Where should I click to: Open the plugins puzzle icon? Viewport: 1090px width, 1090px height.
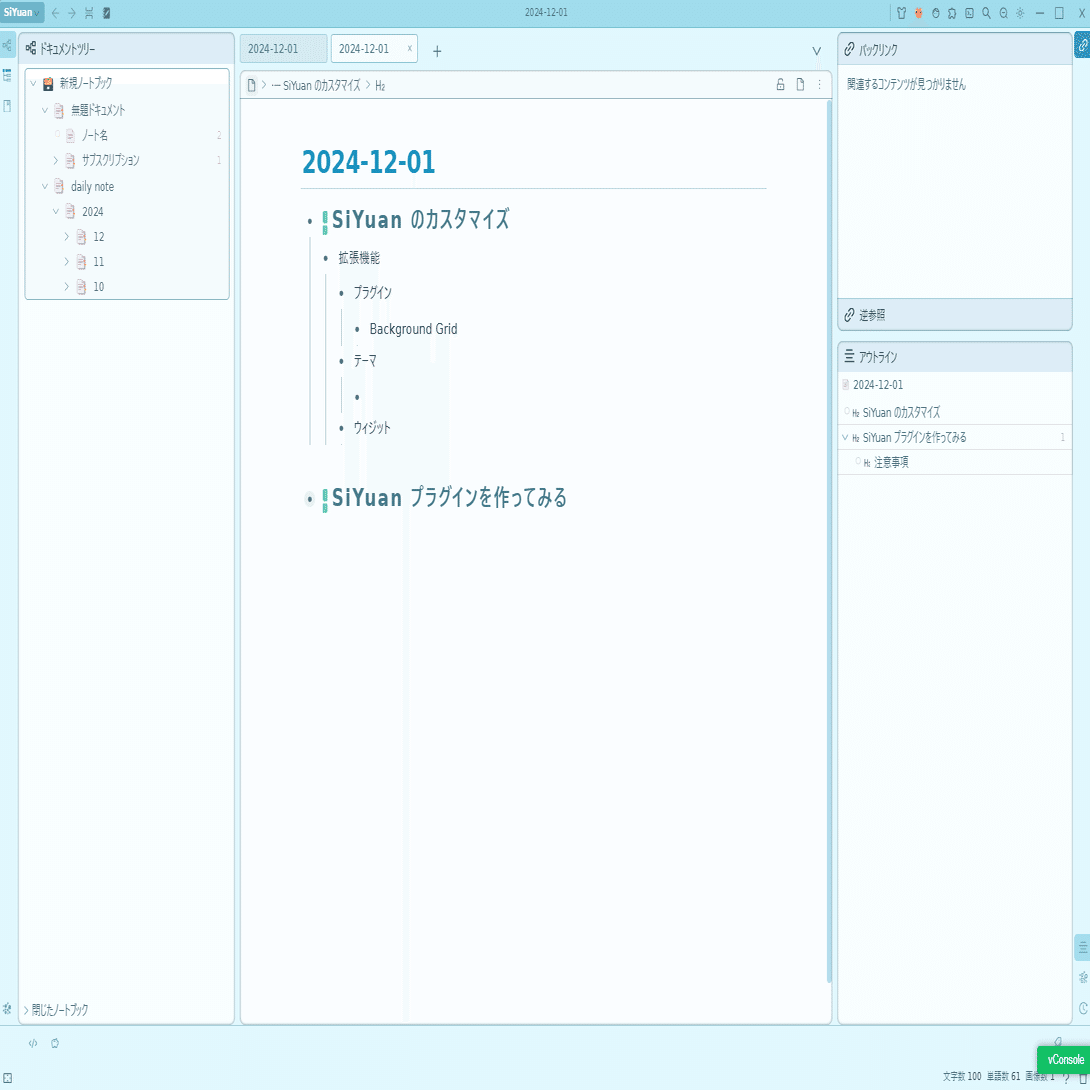click(952, 13)
